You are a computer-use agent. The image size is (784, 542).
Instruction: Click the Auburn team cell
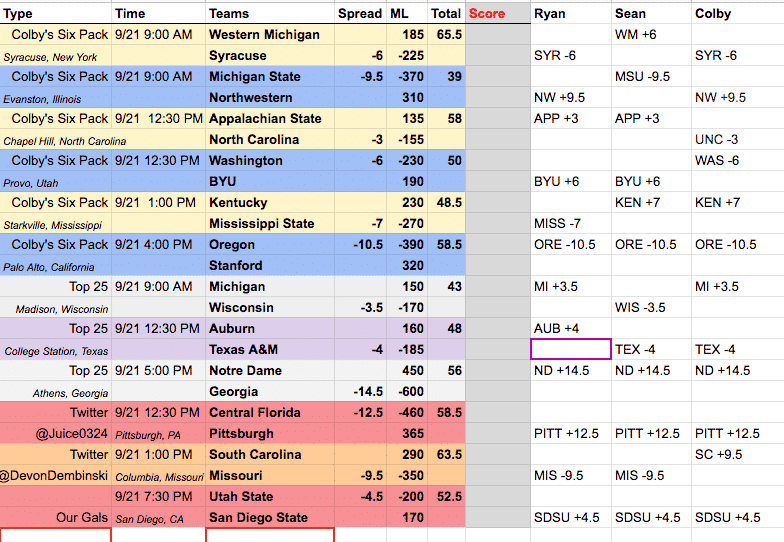coord(270,328)
